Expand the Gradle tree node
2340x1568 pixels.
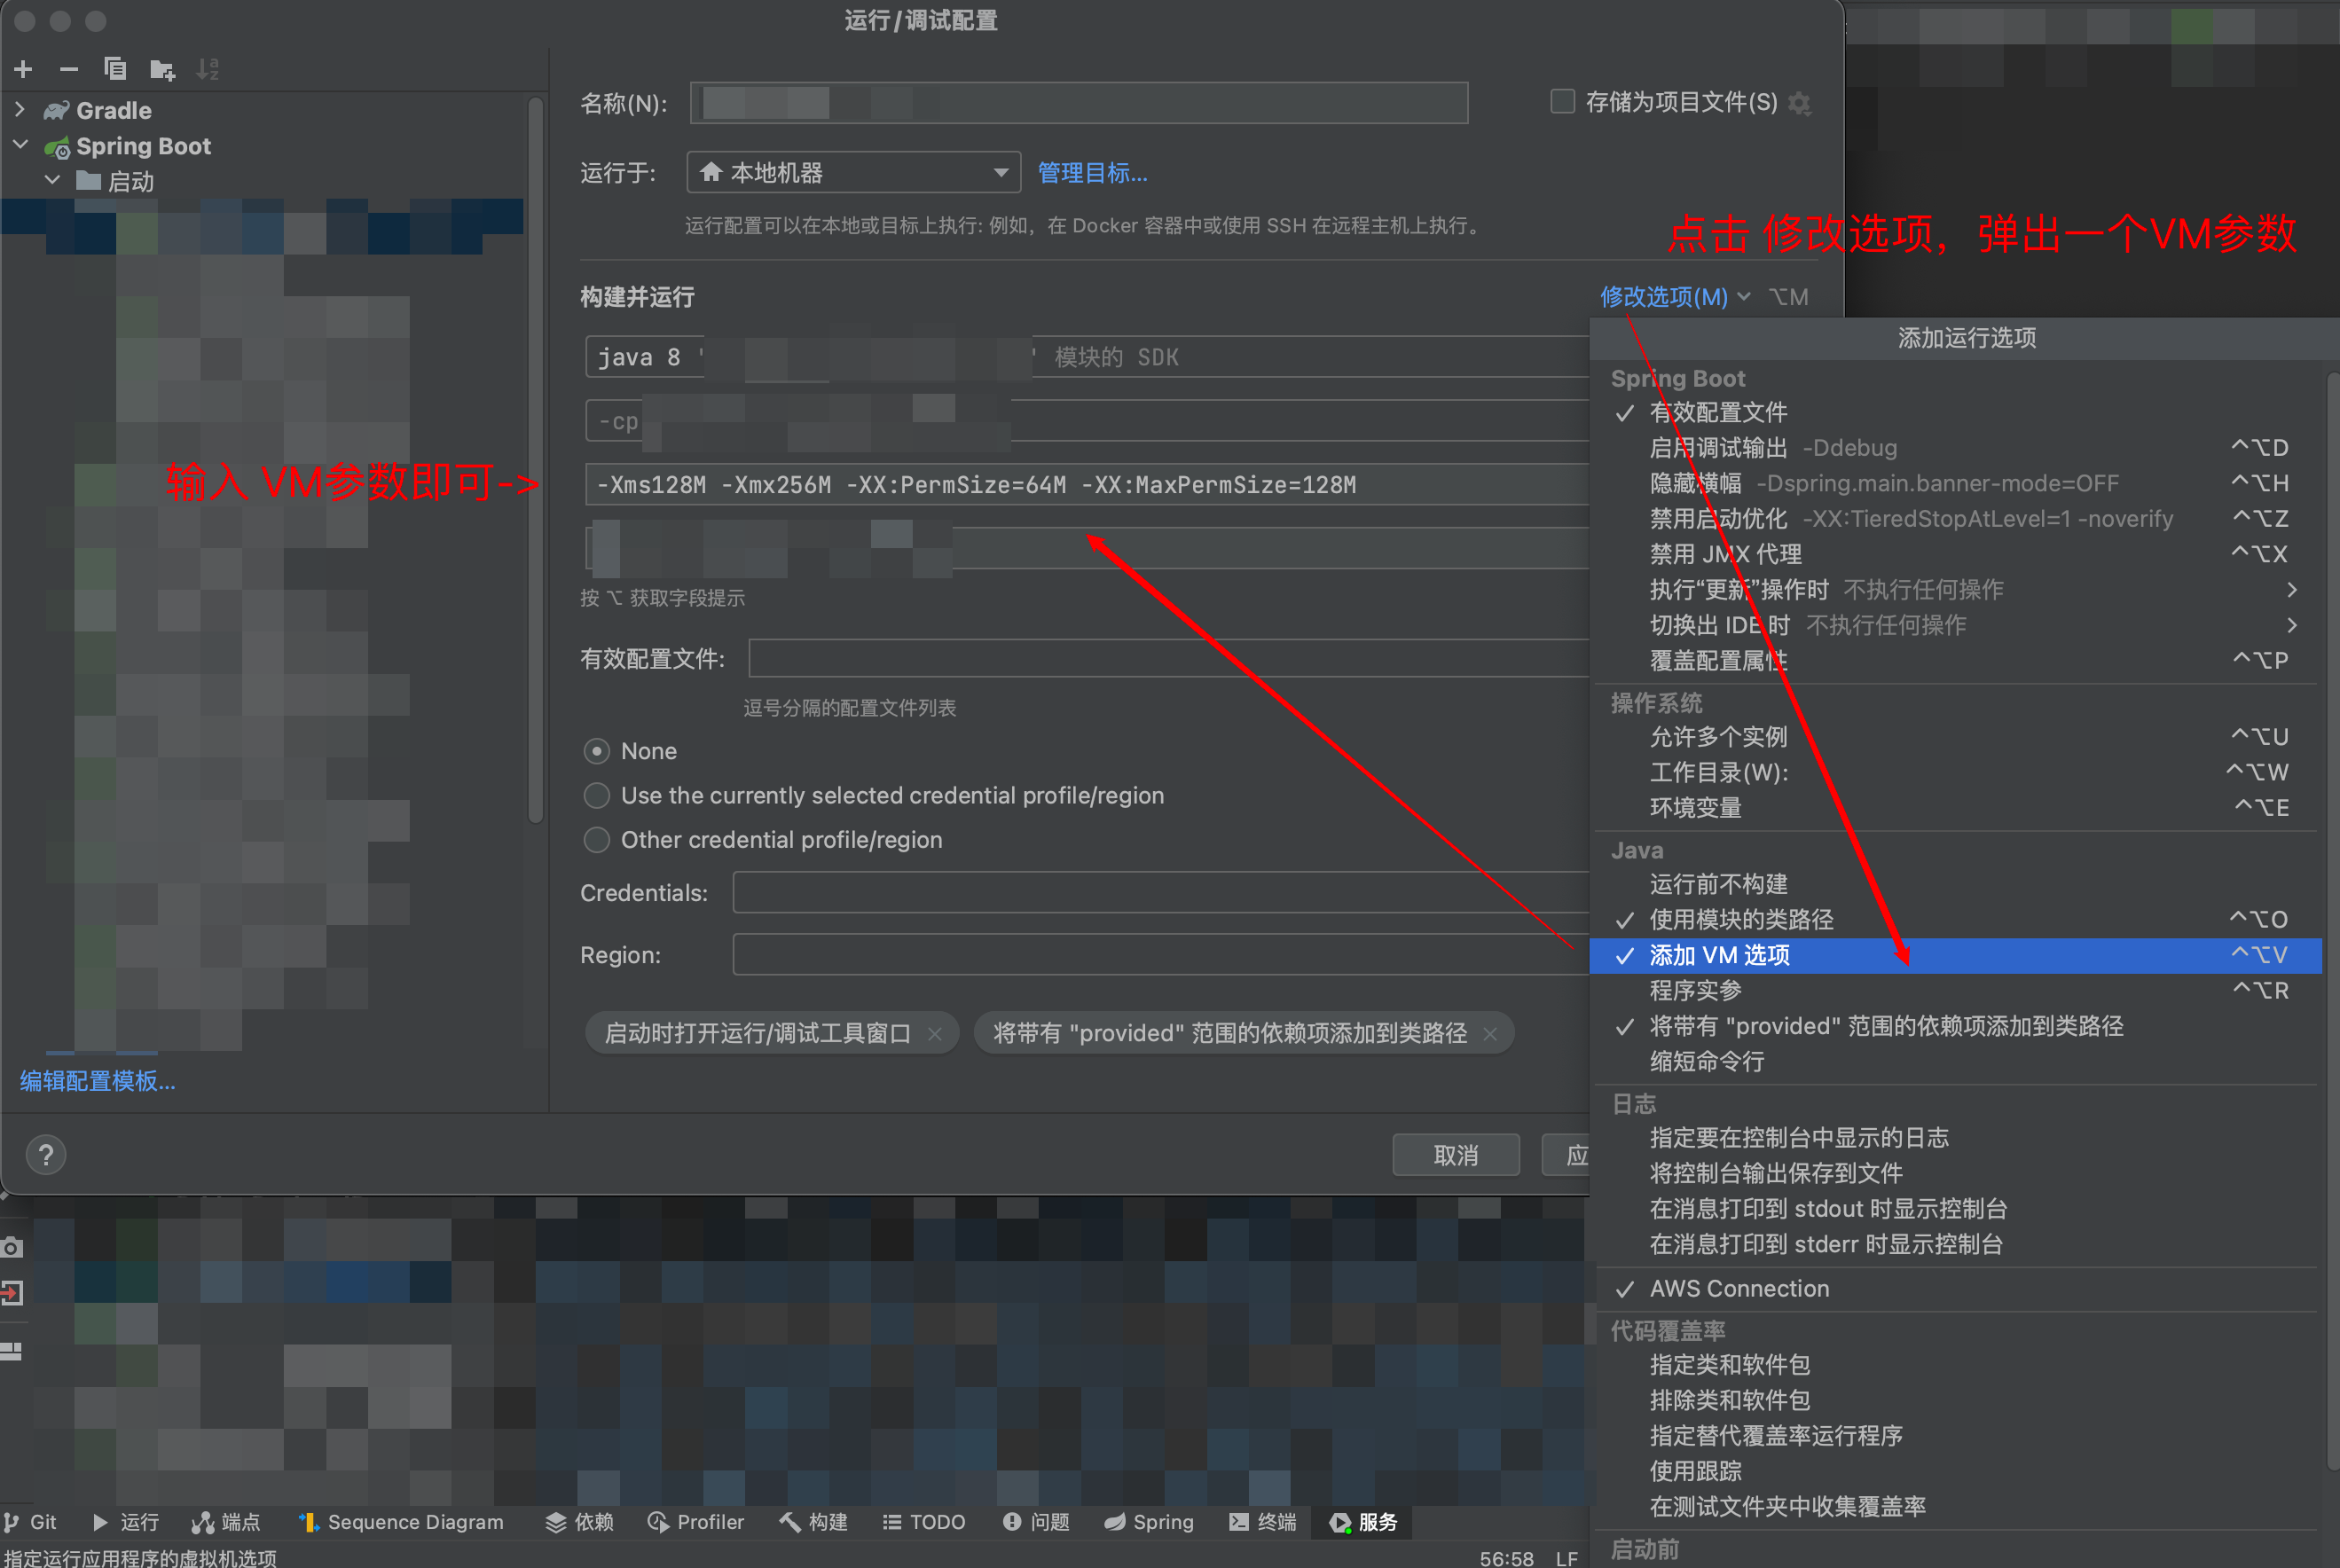19,109
